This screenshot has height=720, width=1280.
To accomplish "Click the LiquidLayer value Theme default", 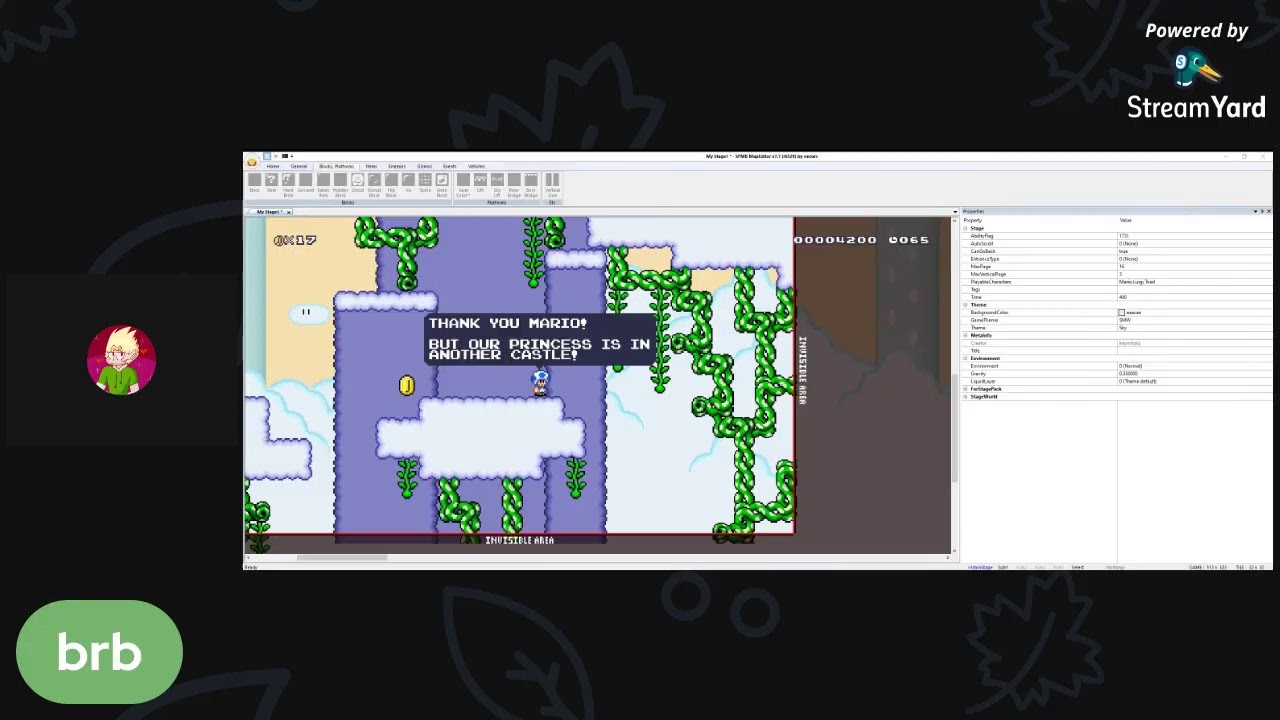I will pyautogui.click(x=1140, y=381).
